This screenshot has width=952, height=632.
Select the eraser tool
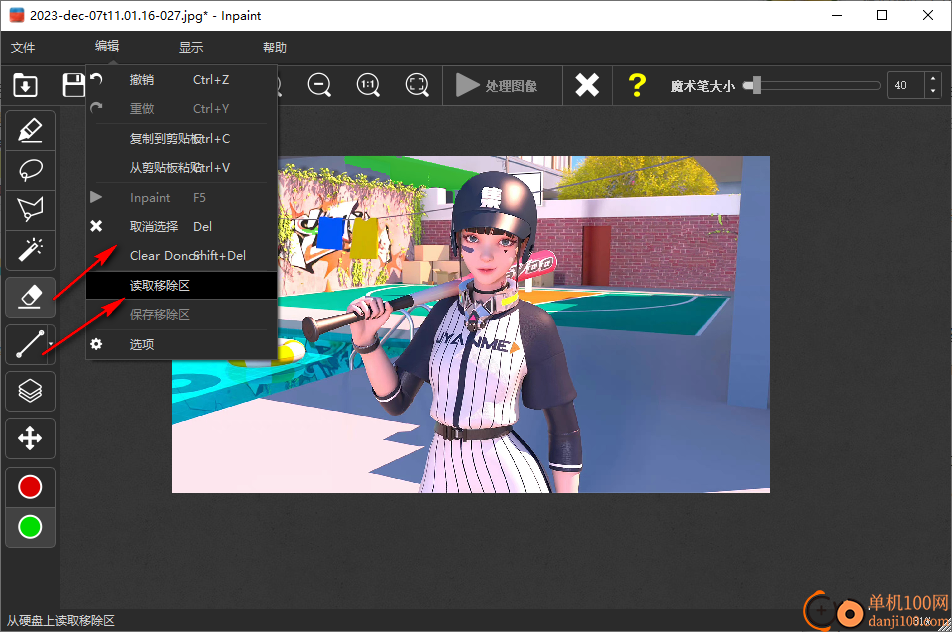(x=30, y=297)
